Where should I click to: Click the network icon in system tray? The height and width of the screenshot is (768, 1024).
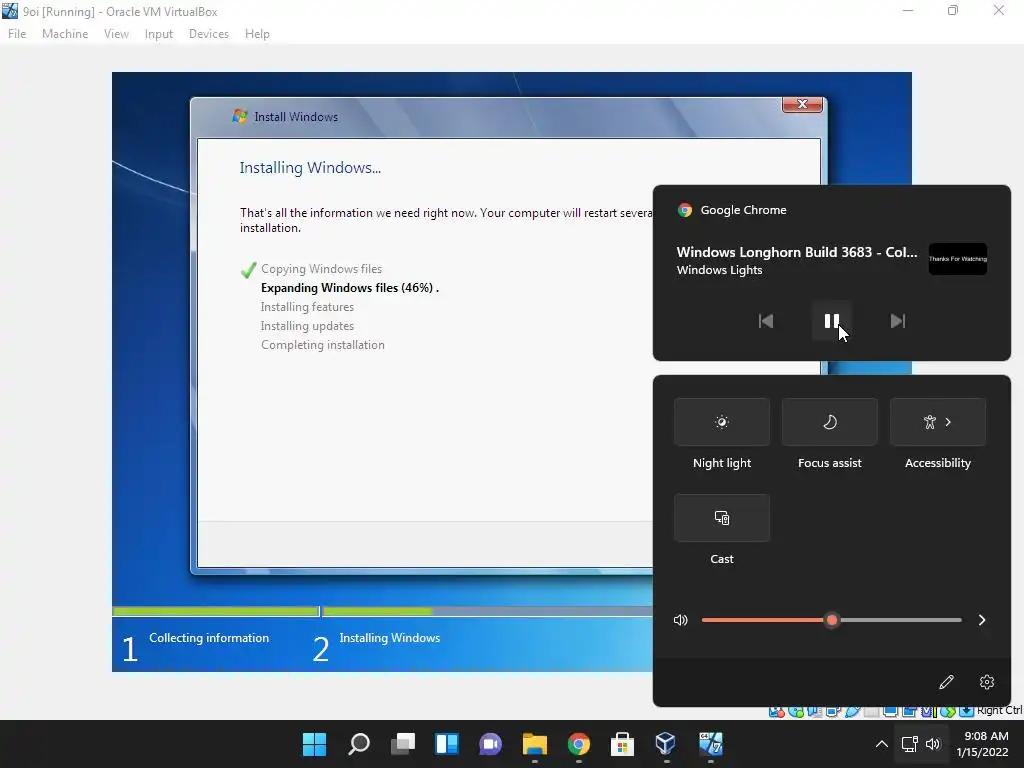click(909, 744)
